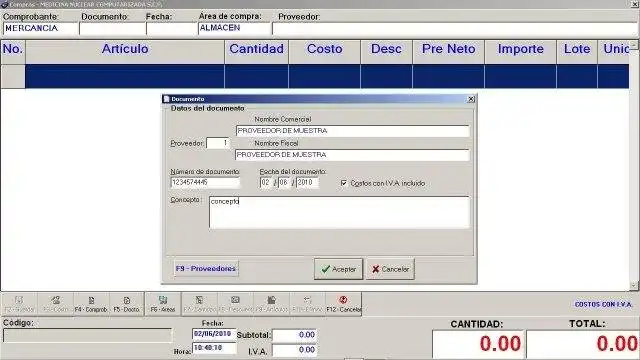The image size is (640, 360).
Task: Click the Proveedor number field in dialog
Action: 218,143
